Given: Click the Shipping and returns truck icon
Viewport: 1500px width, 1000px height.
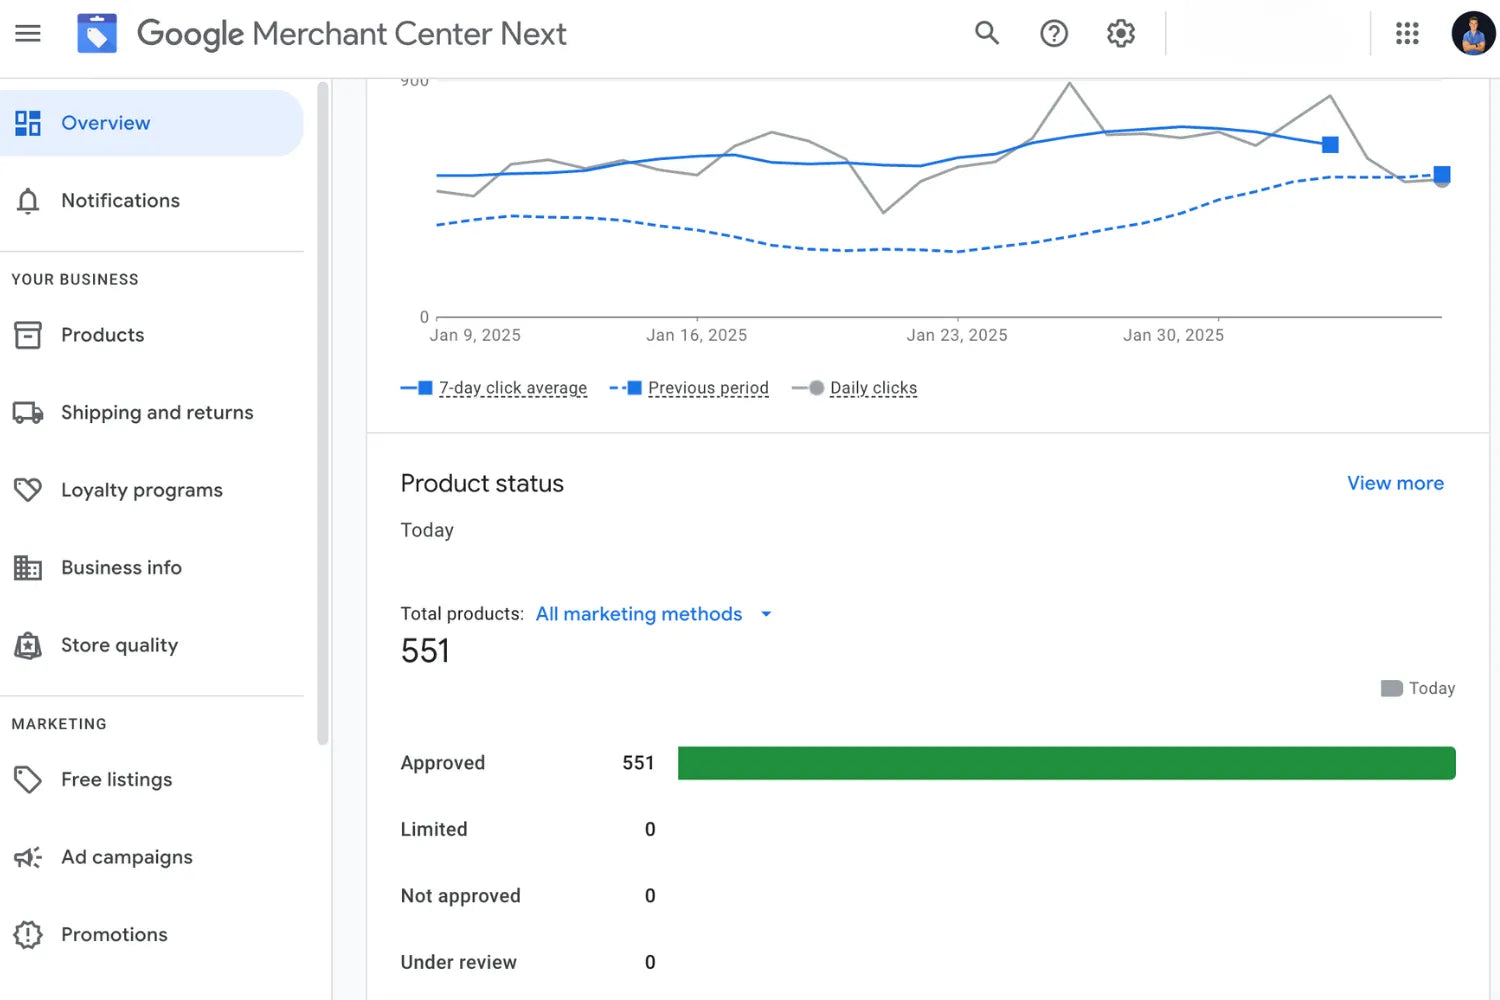Looking at the screenshot, I should coord(28,413).
